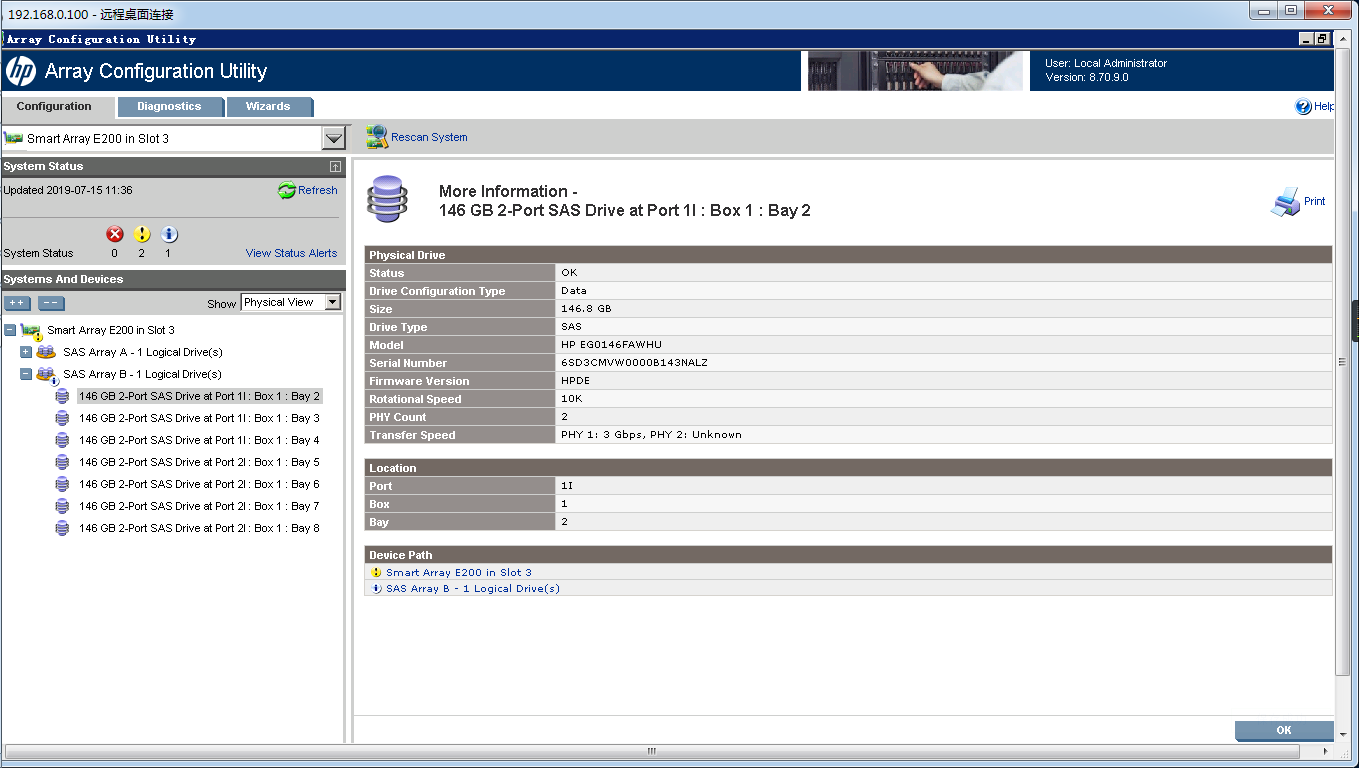Restore the inner Array Configuration Utility window

(x=1322, y=39)
